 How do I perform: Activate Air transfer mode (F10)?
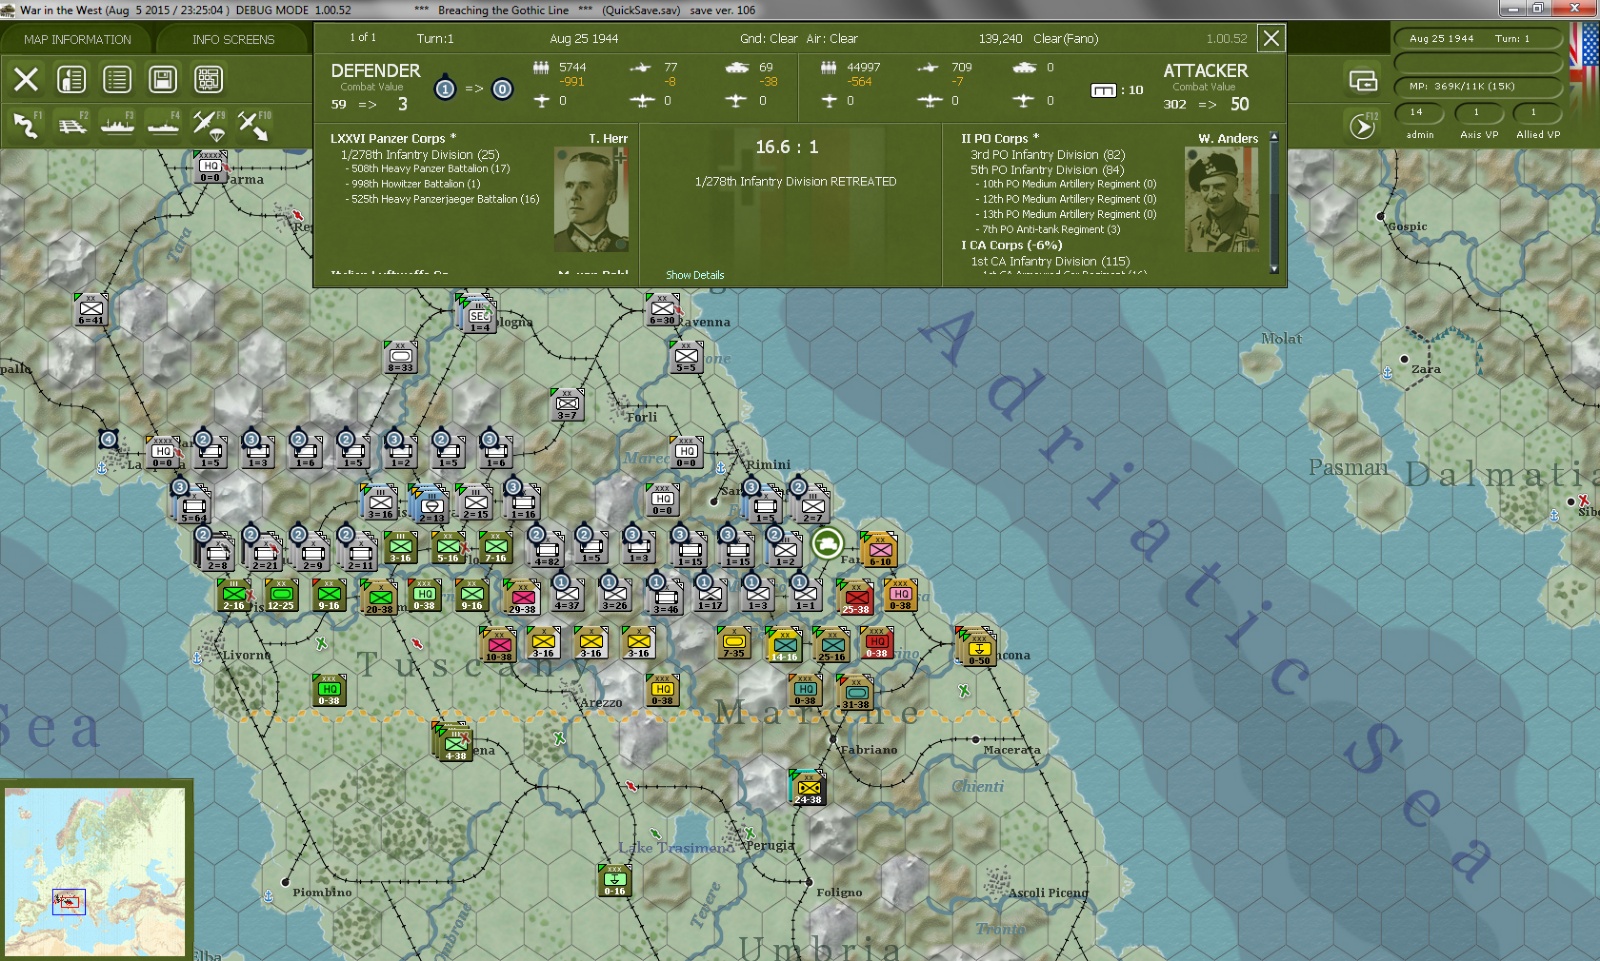pyautogui.click(x=253, y=126)
